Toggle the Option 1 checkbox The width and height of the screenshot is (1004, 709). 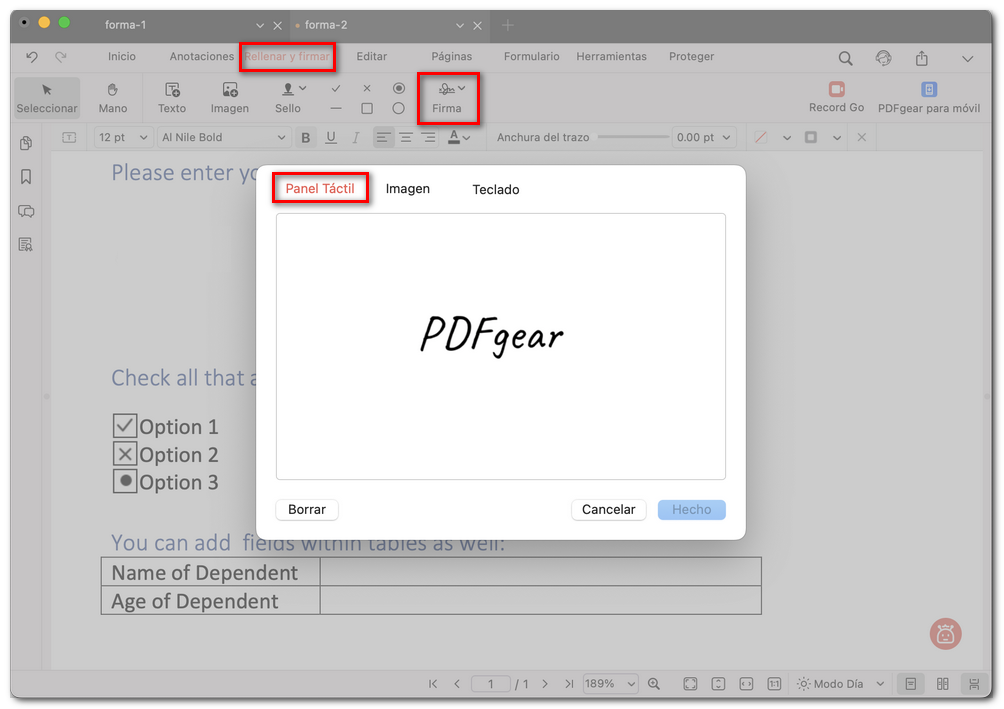coord(125,427)
